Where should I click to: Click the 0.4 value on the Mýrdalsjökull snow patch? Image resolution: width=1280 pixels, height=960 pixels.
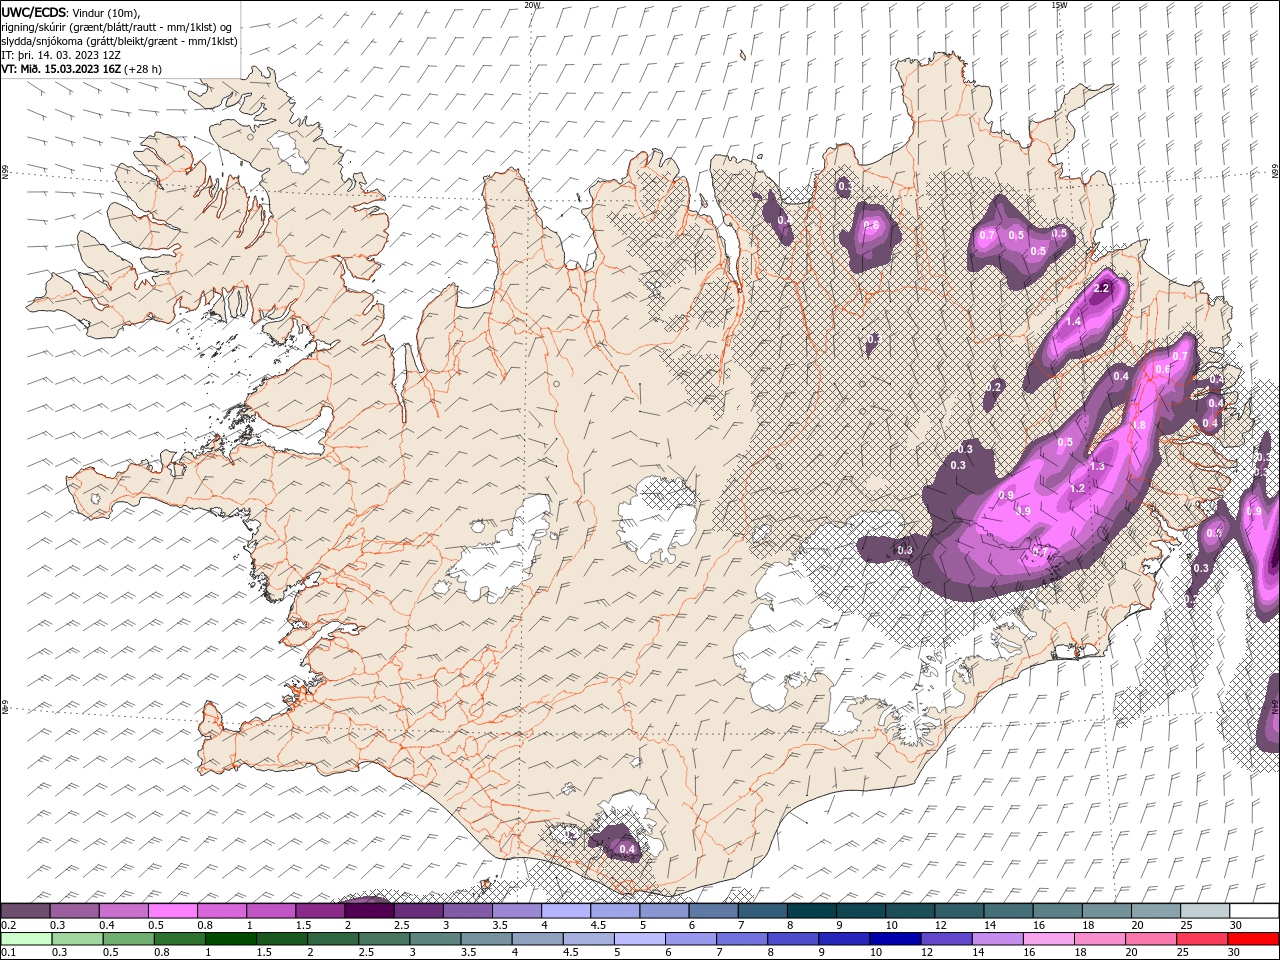point(627,850)
